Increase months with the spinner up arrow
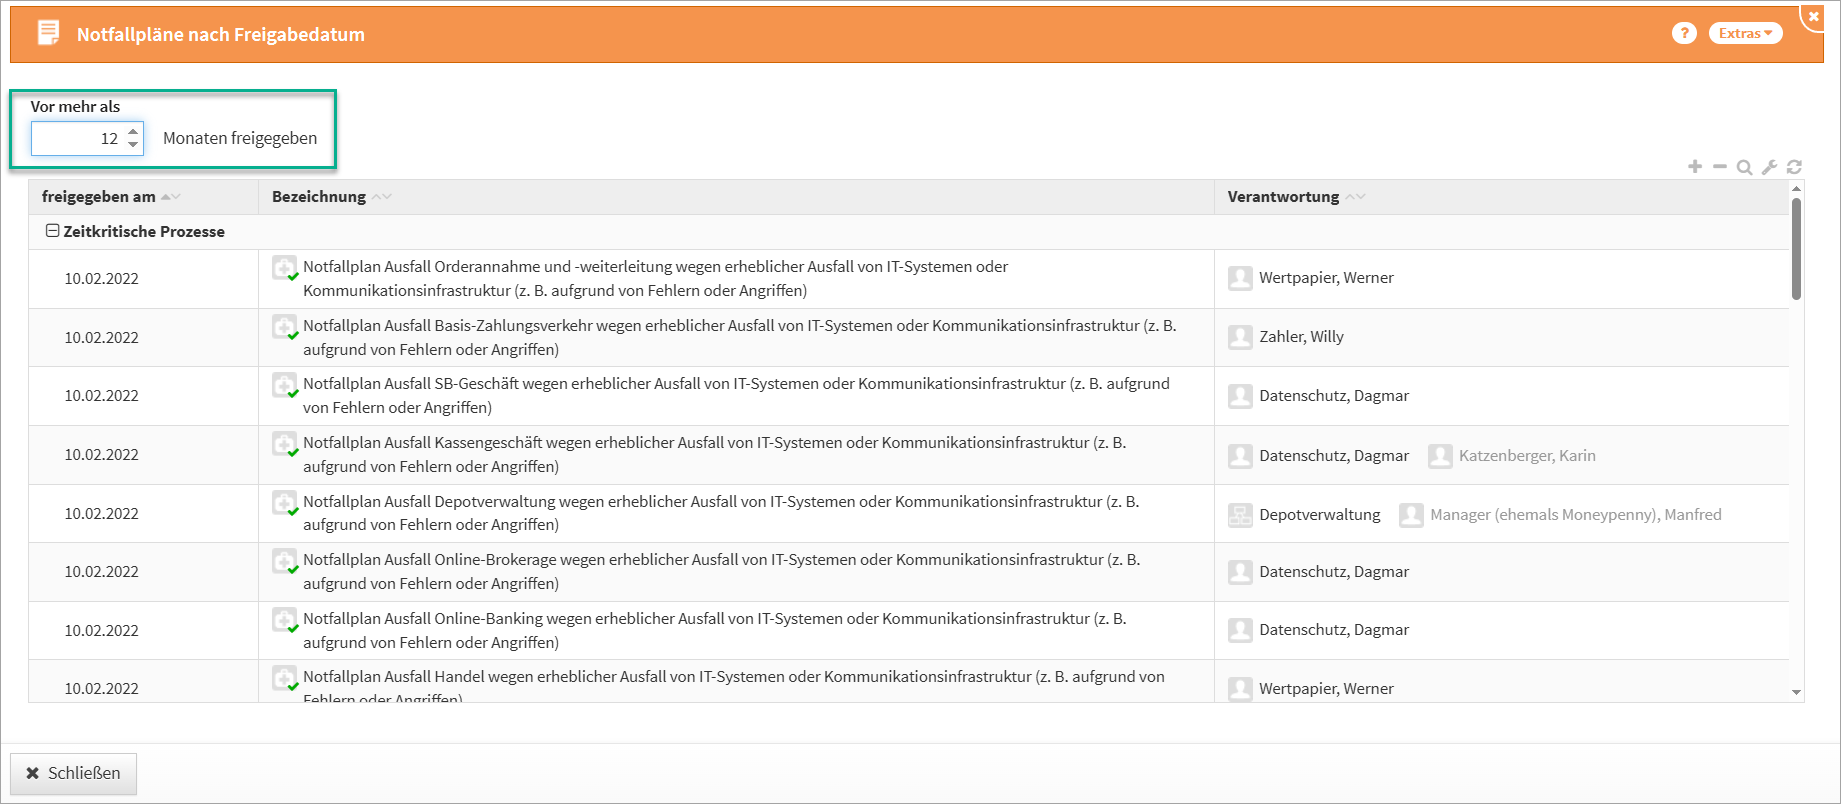 pyautogui.click(x=133, y=131)
